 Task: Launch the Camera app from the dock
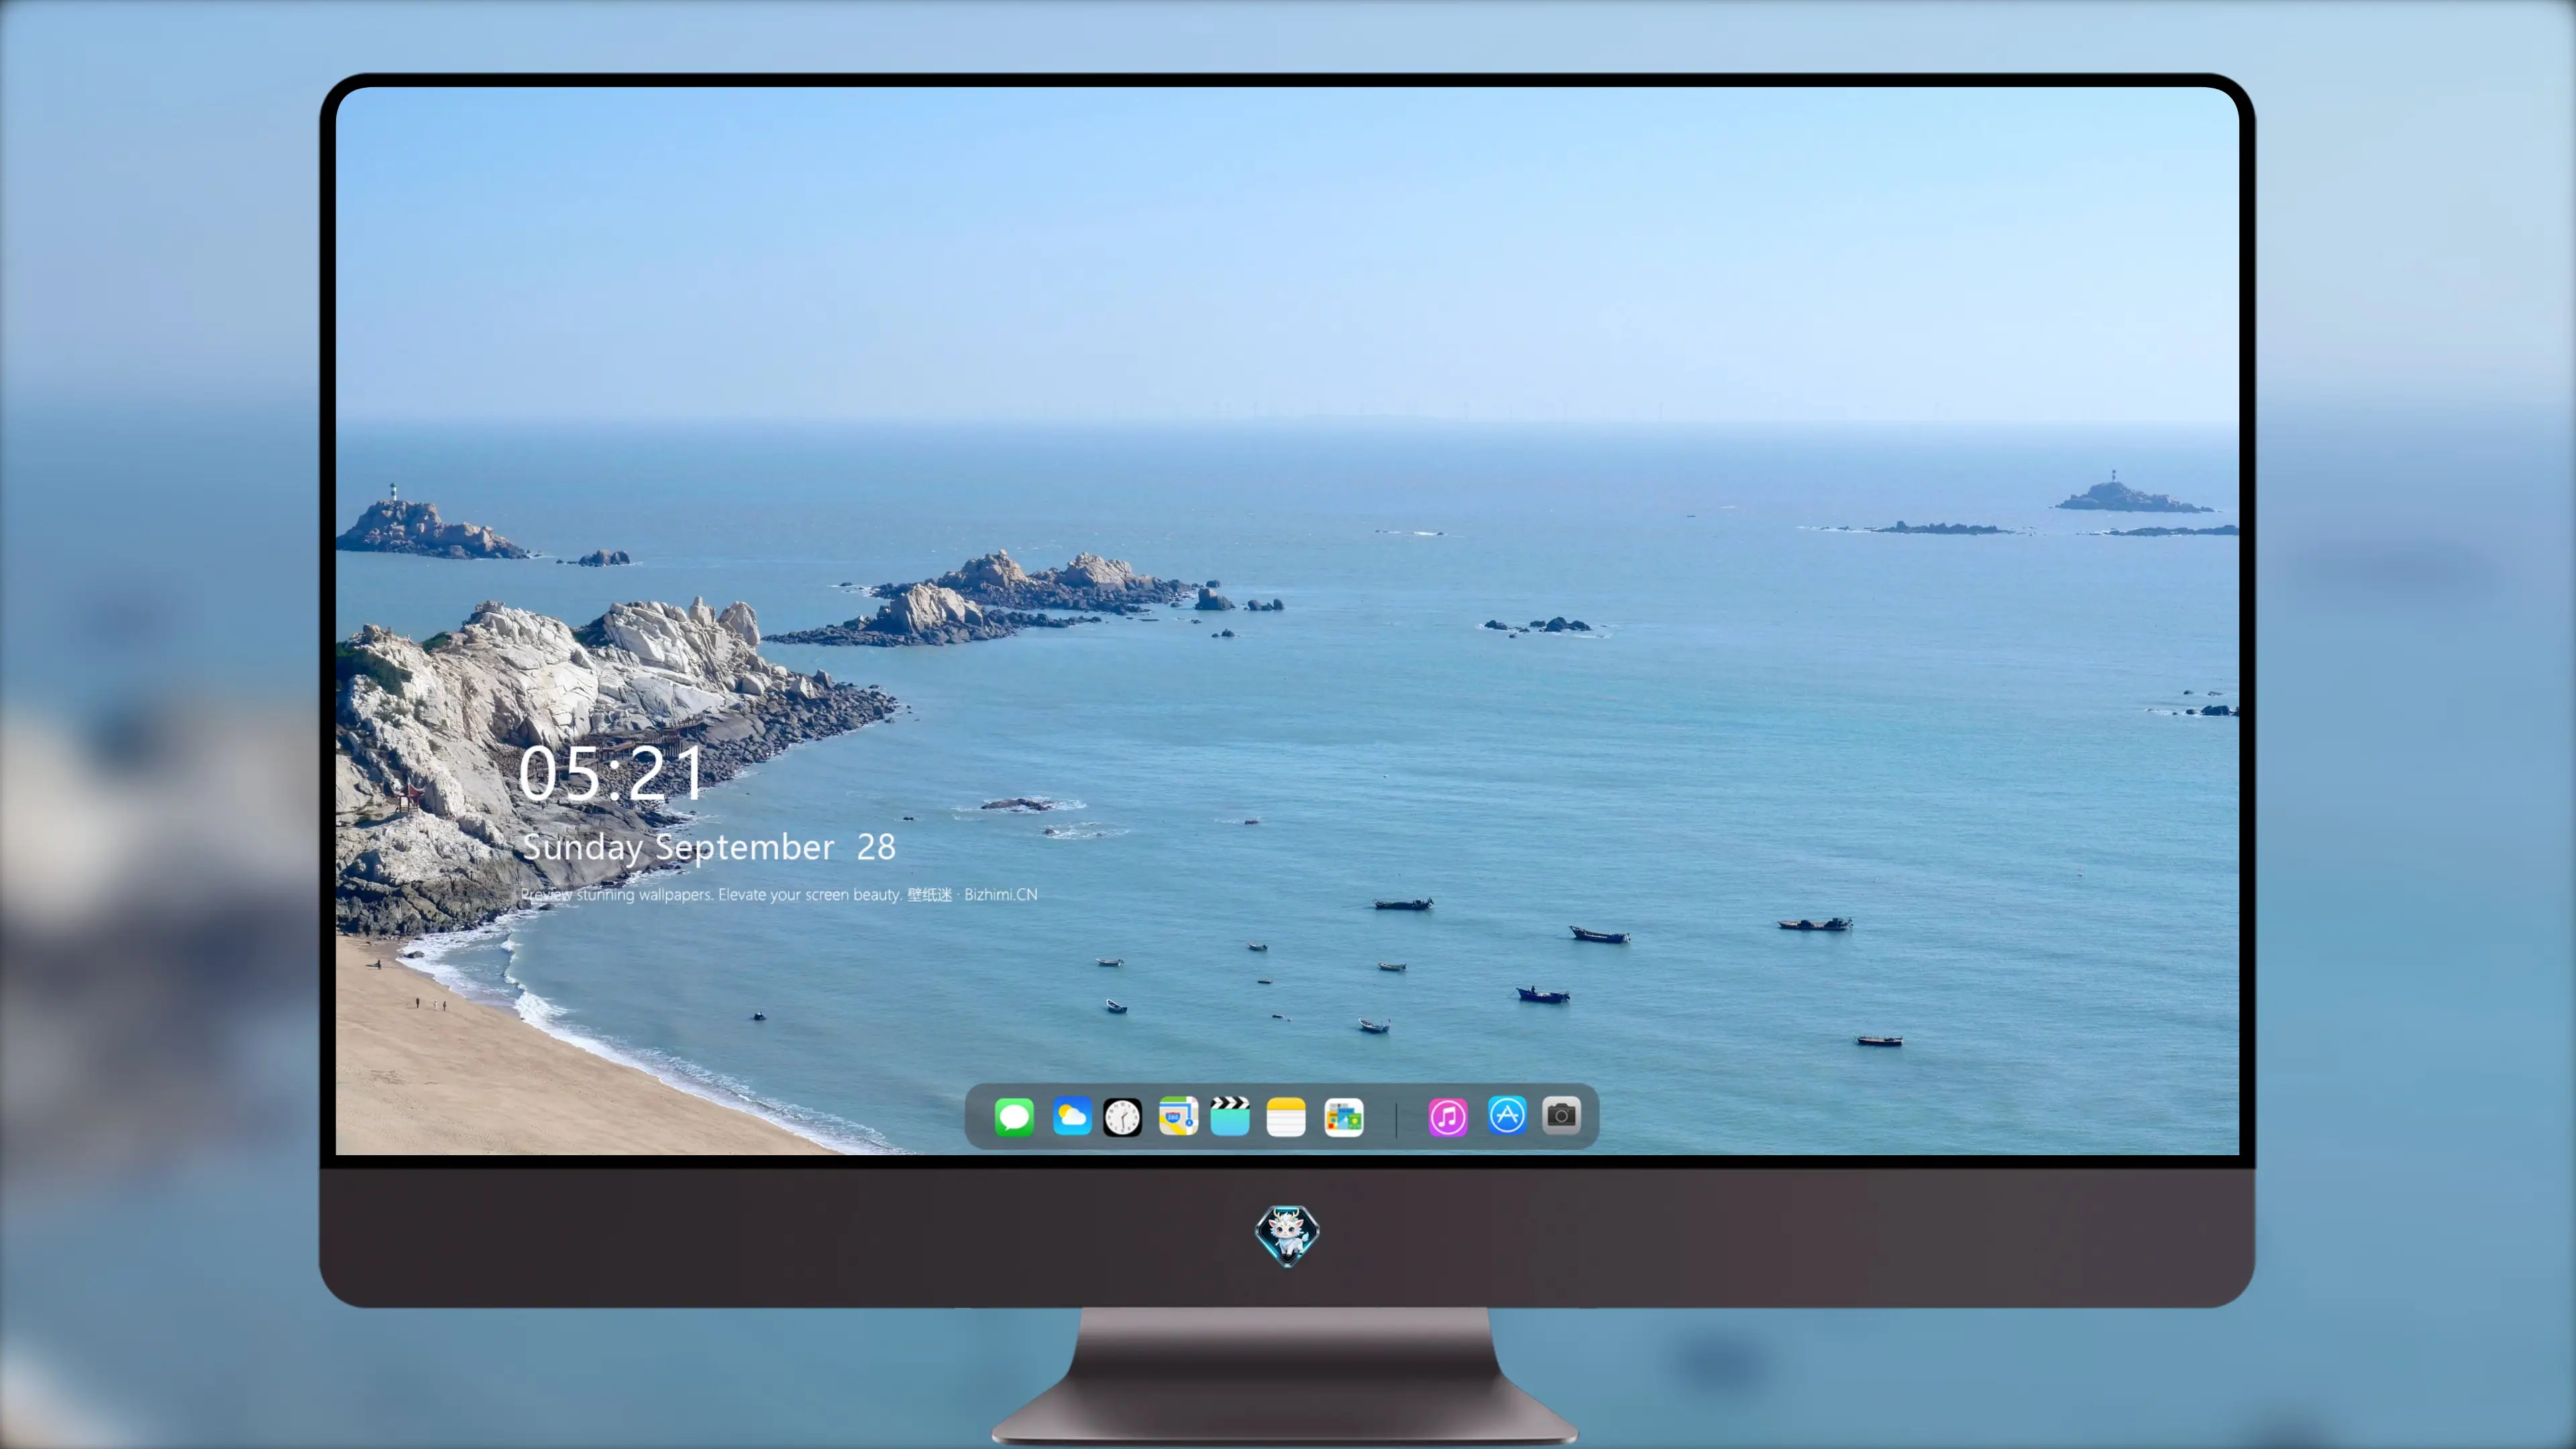(x=1561, y=1115)
